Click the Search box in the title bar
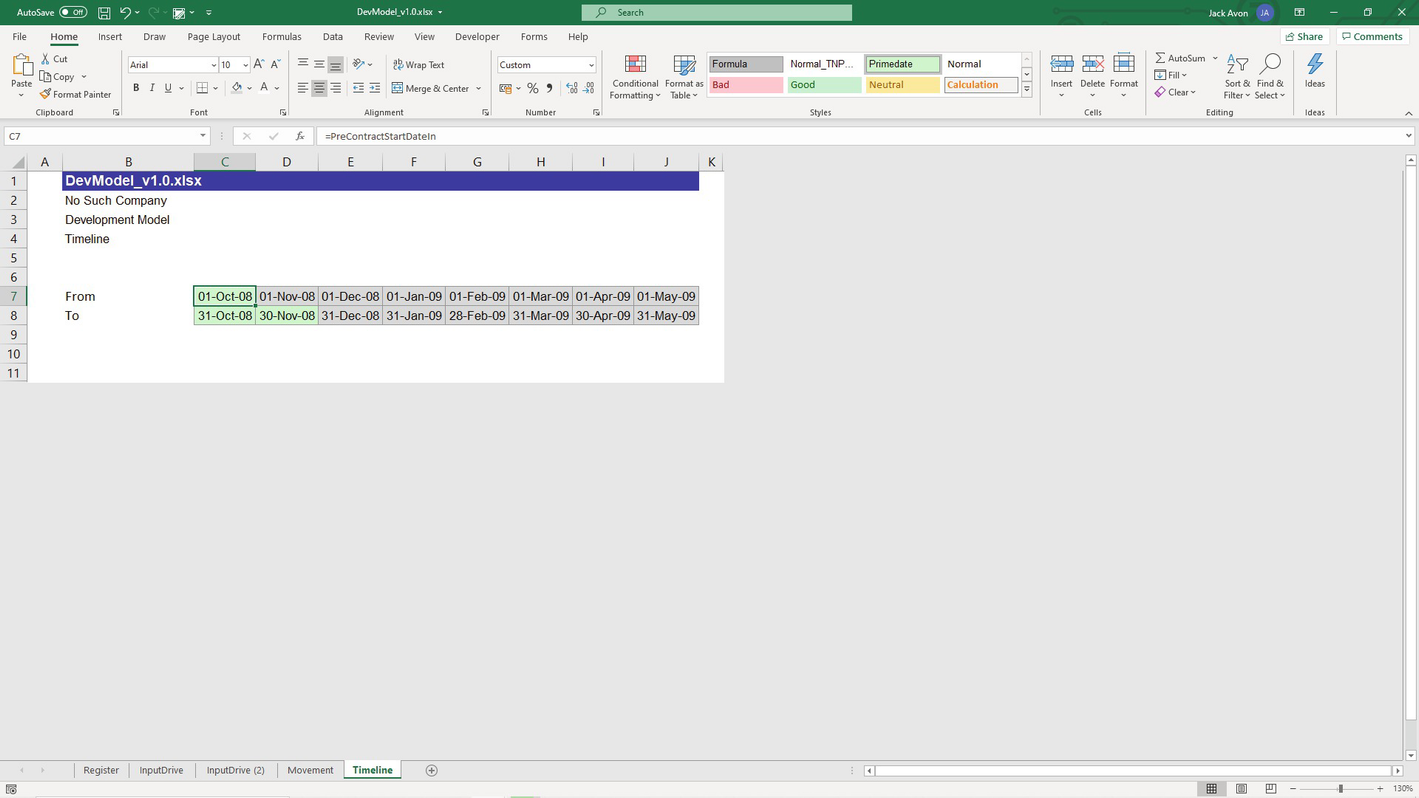The height and width of the screenshot is (798, 1419). pyautogui.click(x=717, y=13)
